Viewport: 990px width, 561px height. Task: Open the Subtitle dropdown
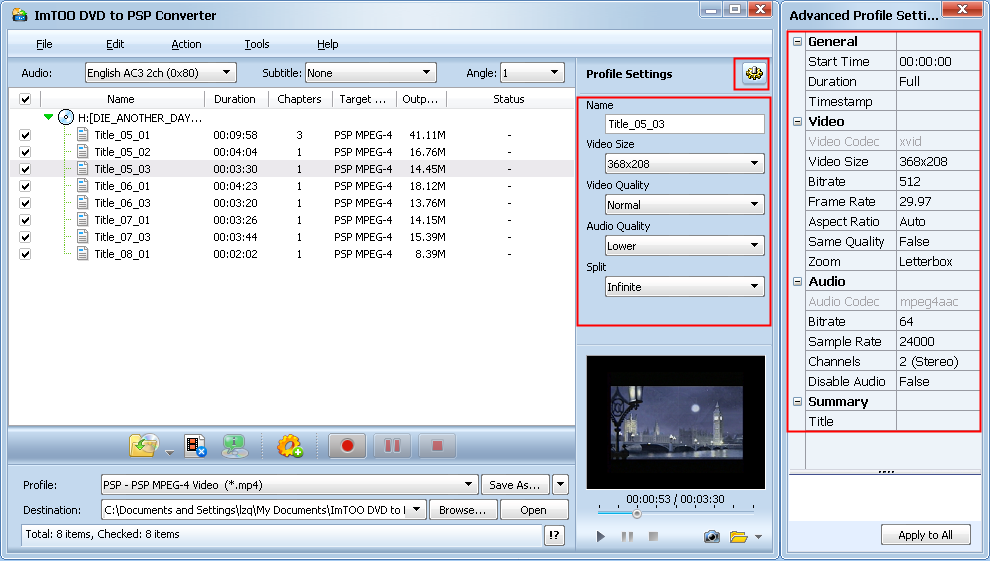click(370, 73)
